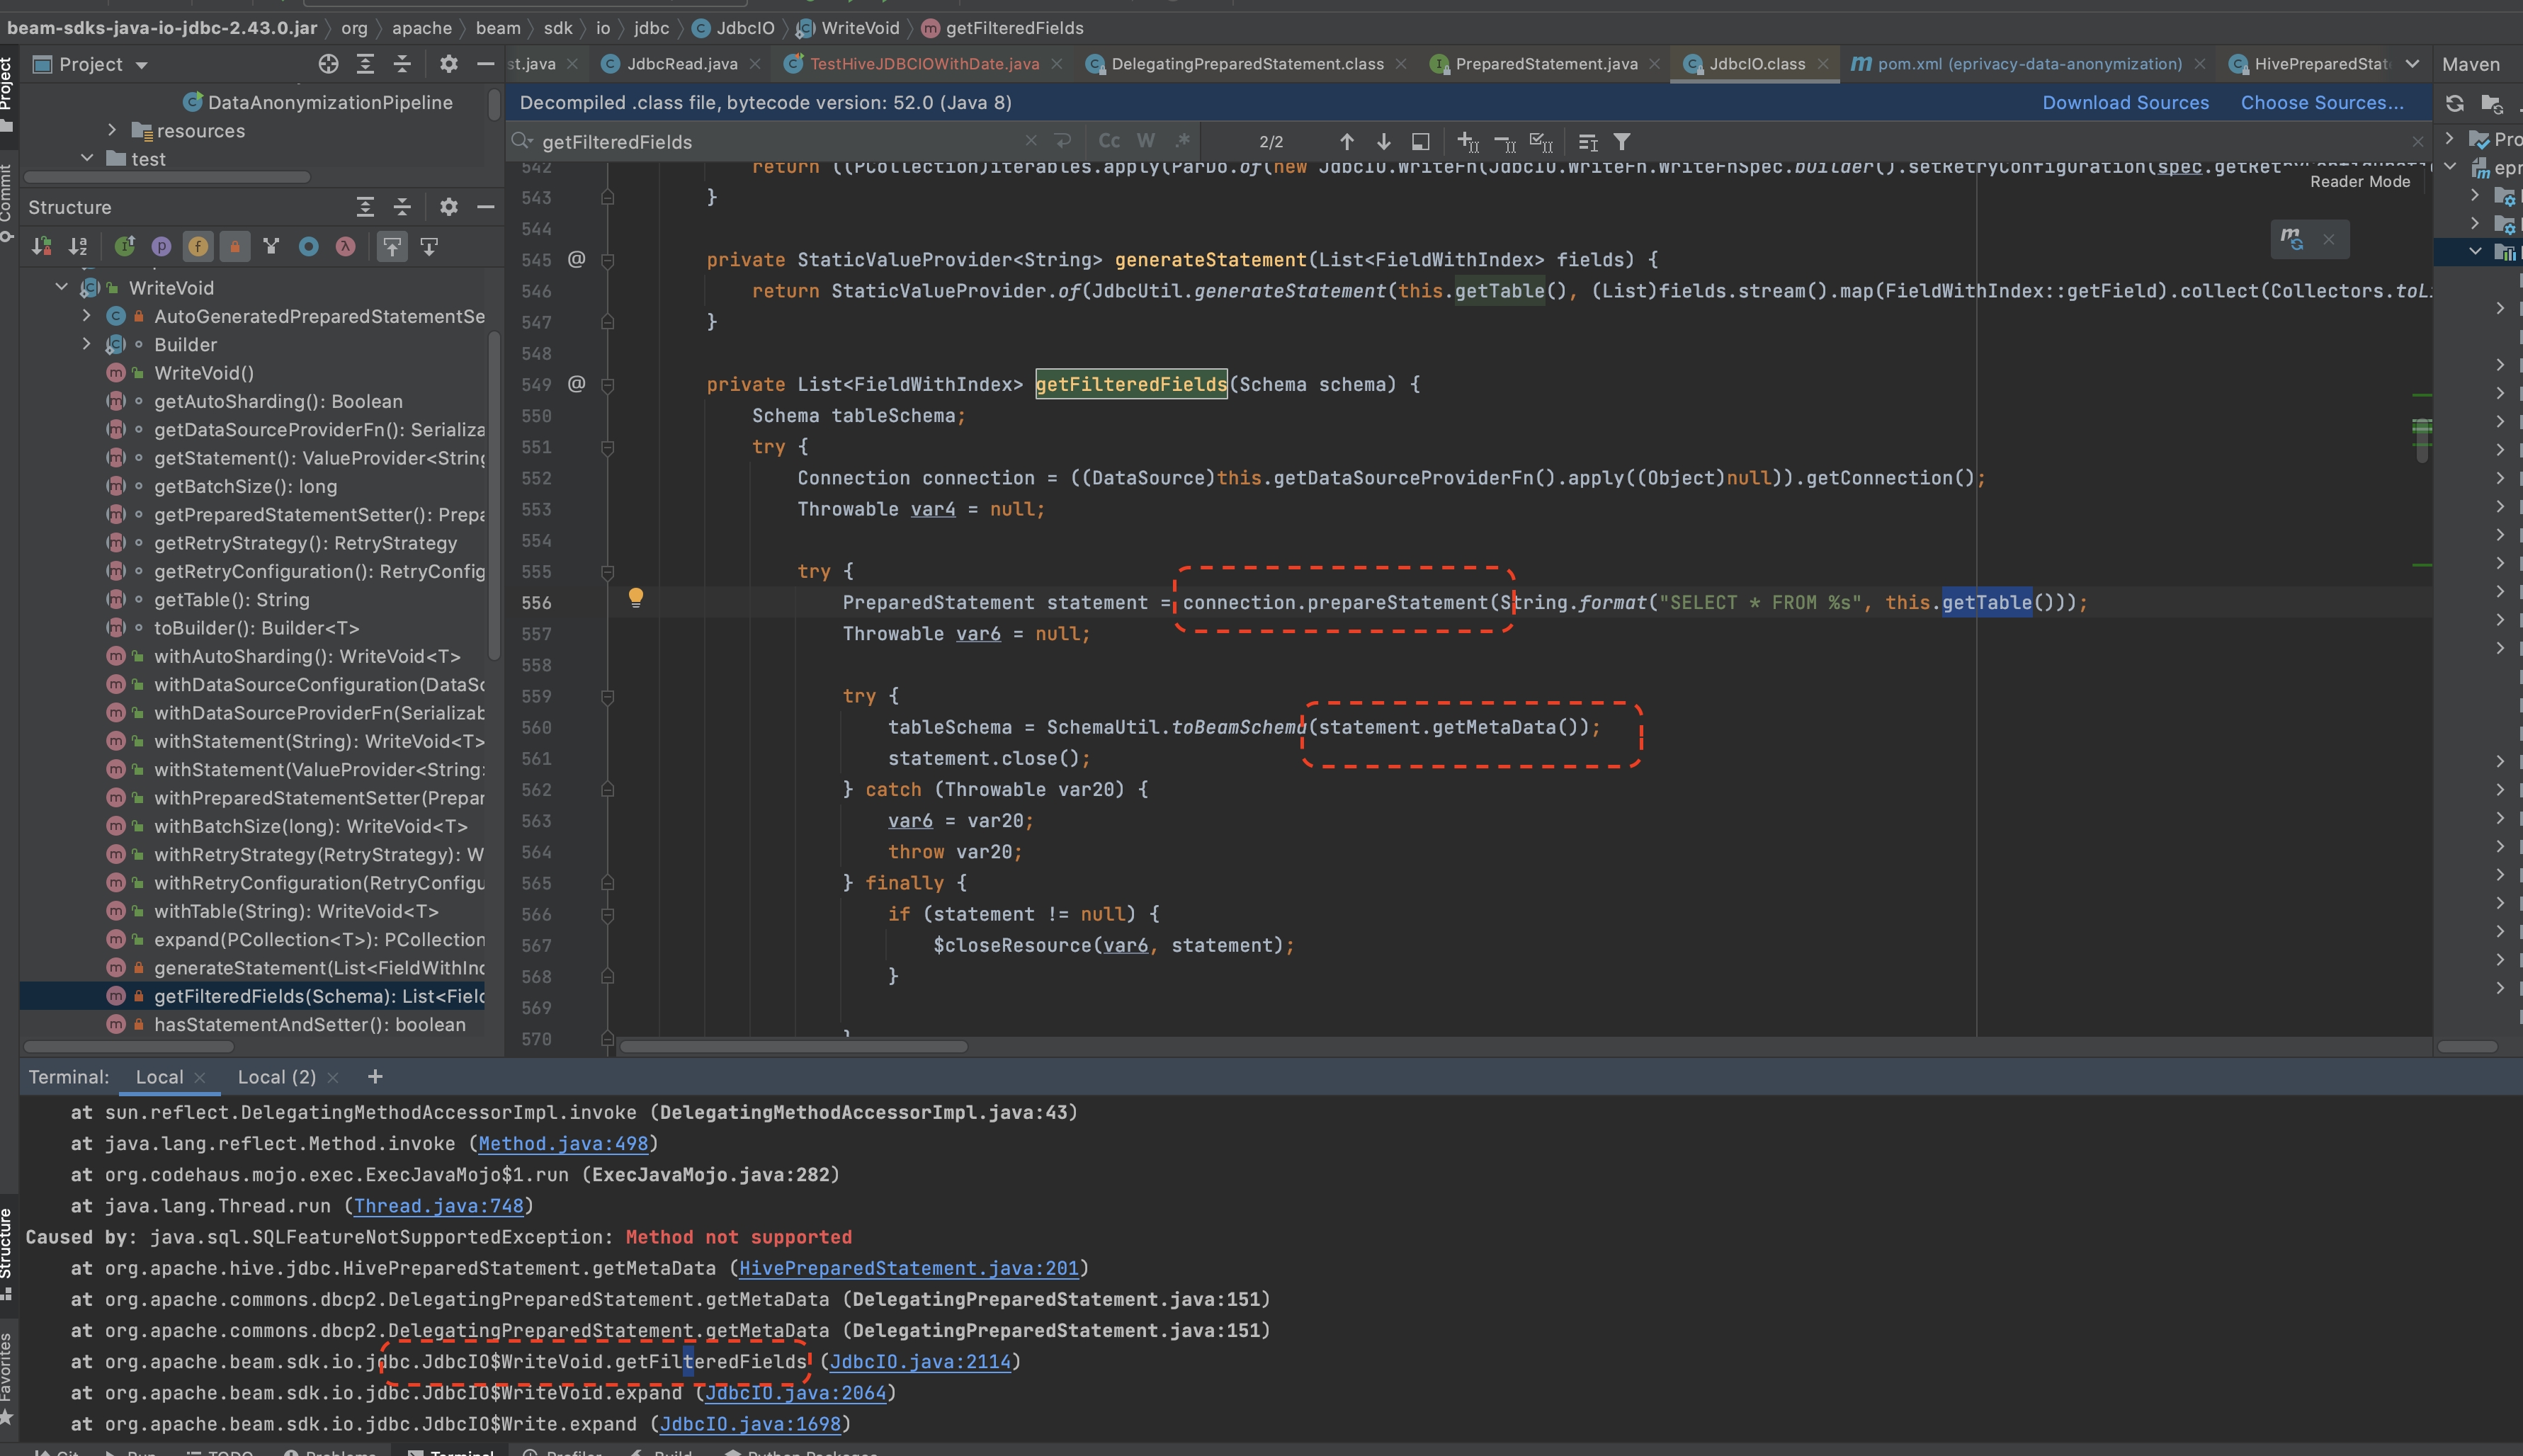Switch to the JdbcRead.java tab
Viewport: 2523px width, 1456px height.
tap(682, 64)
